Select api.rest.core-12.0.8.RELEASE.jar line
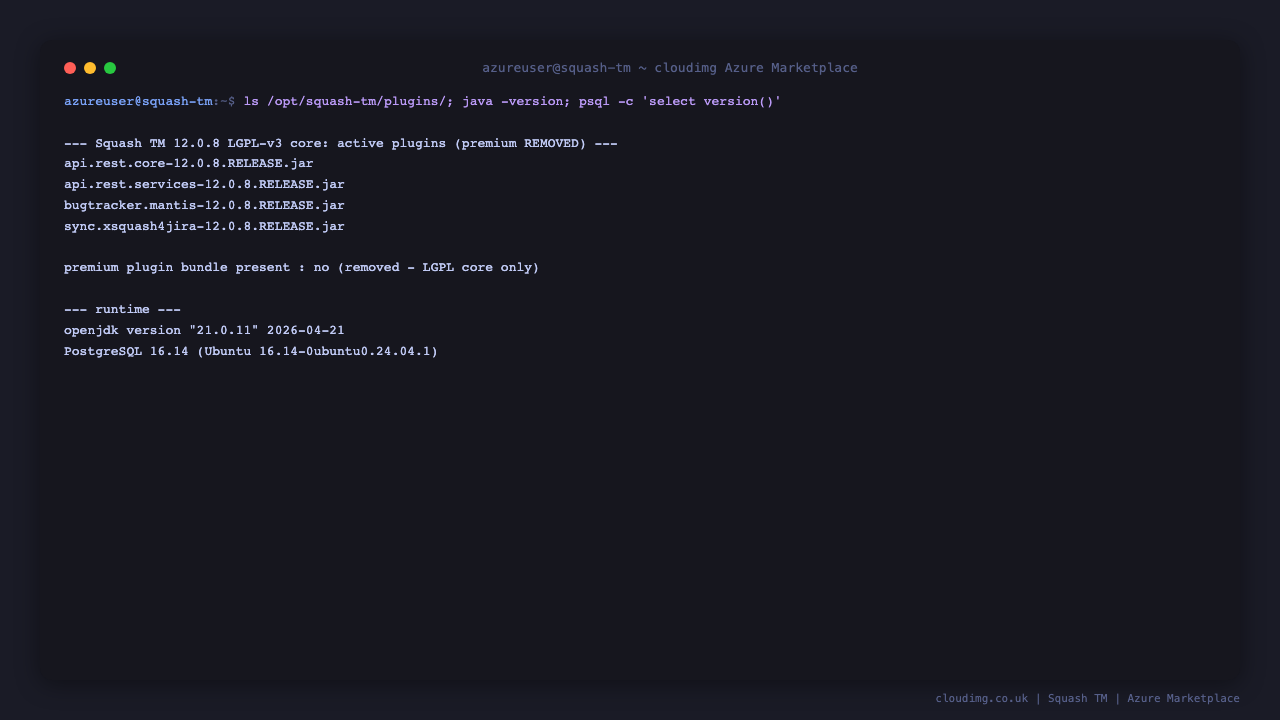1280x720 pixels. click(189, 164)
